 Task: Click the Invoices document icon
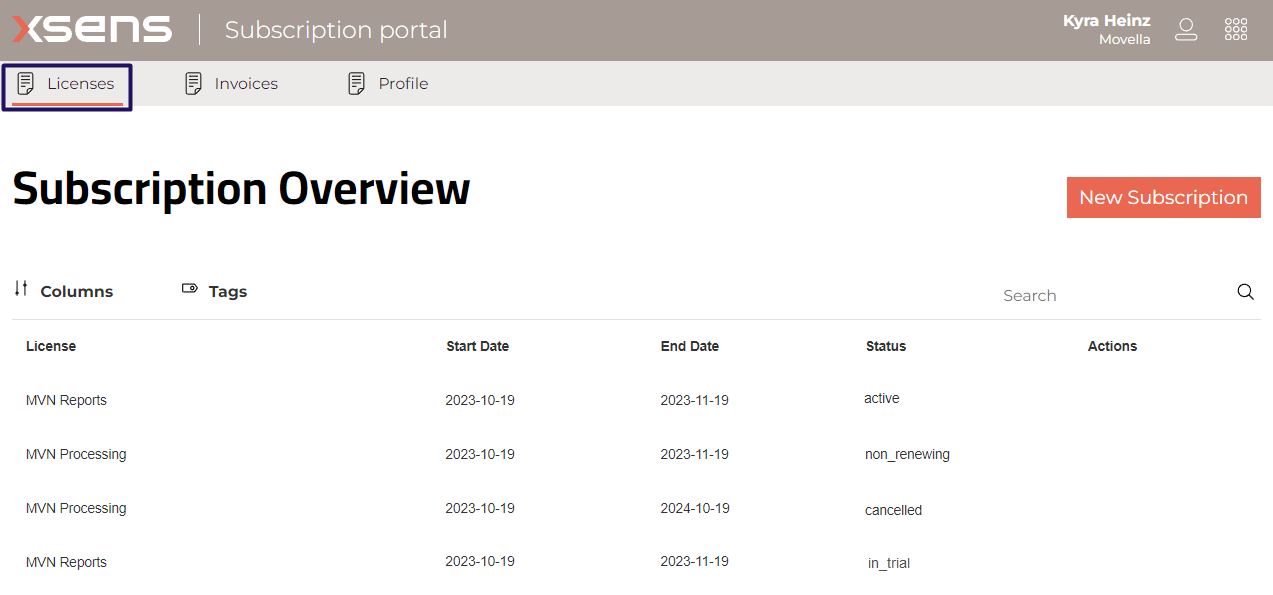coord(192,83)
